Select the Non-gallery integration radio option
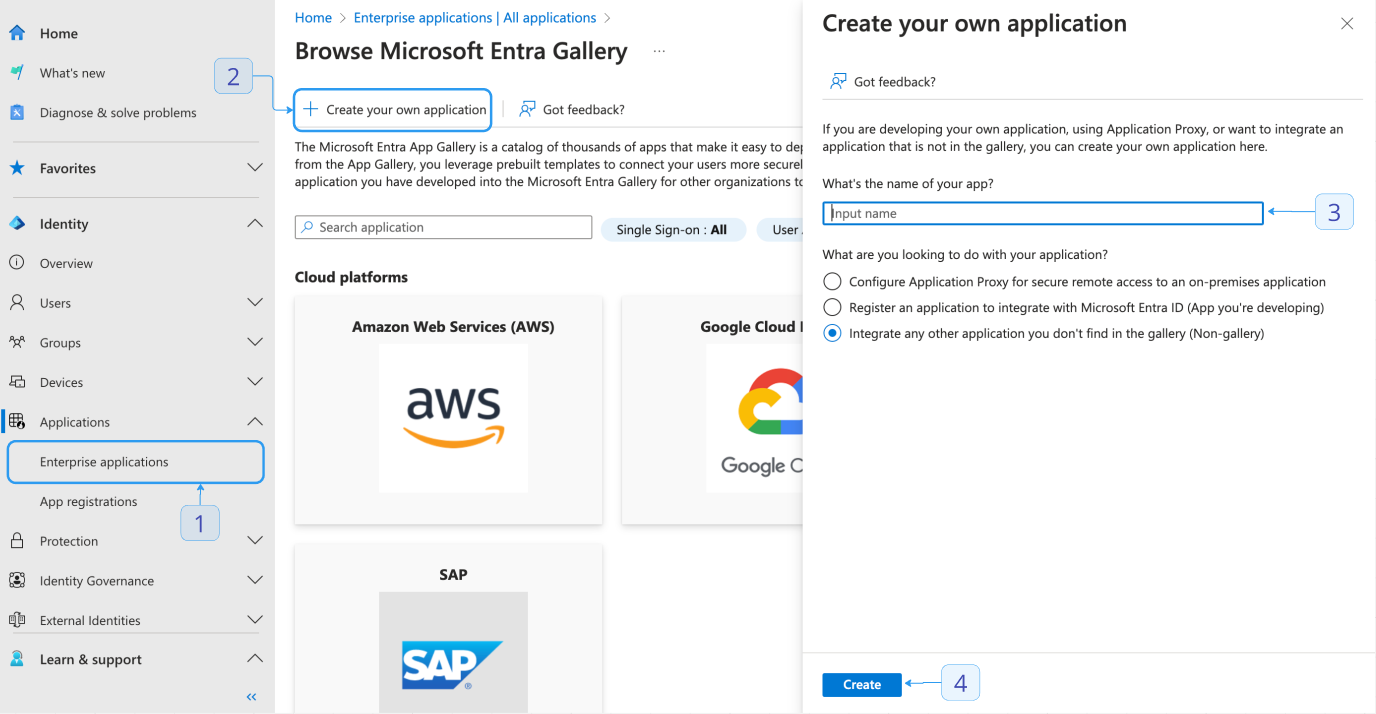Screen dimensions: 1376x714 (x=832, y=333)
